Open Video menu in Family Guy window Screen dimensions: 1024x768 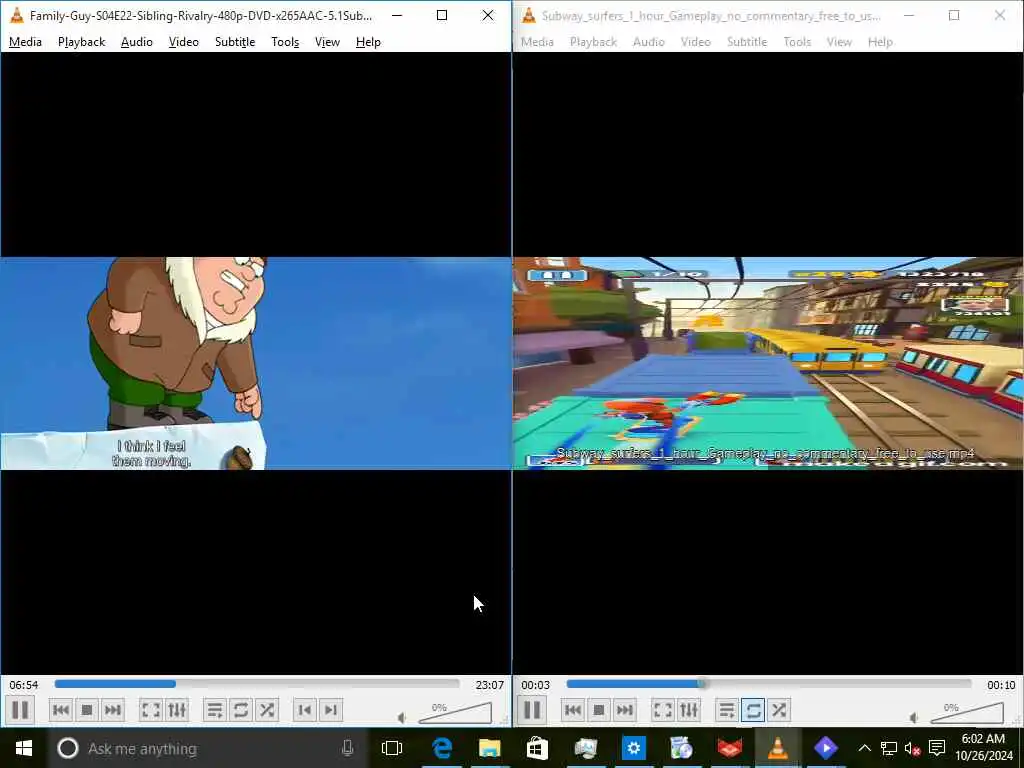[184, 42]
